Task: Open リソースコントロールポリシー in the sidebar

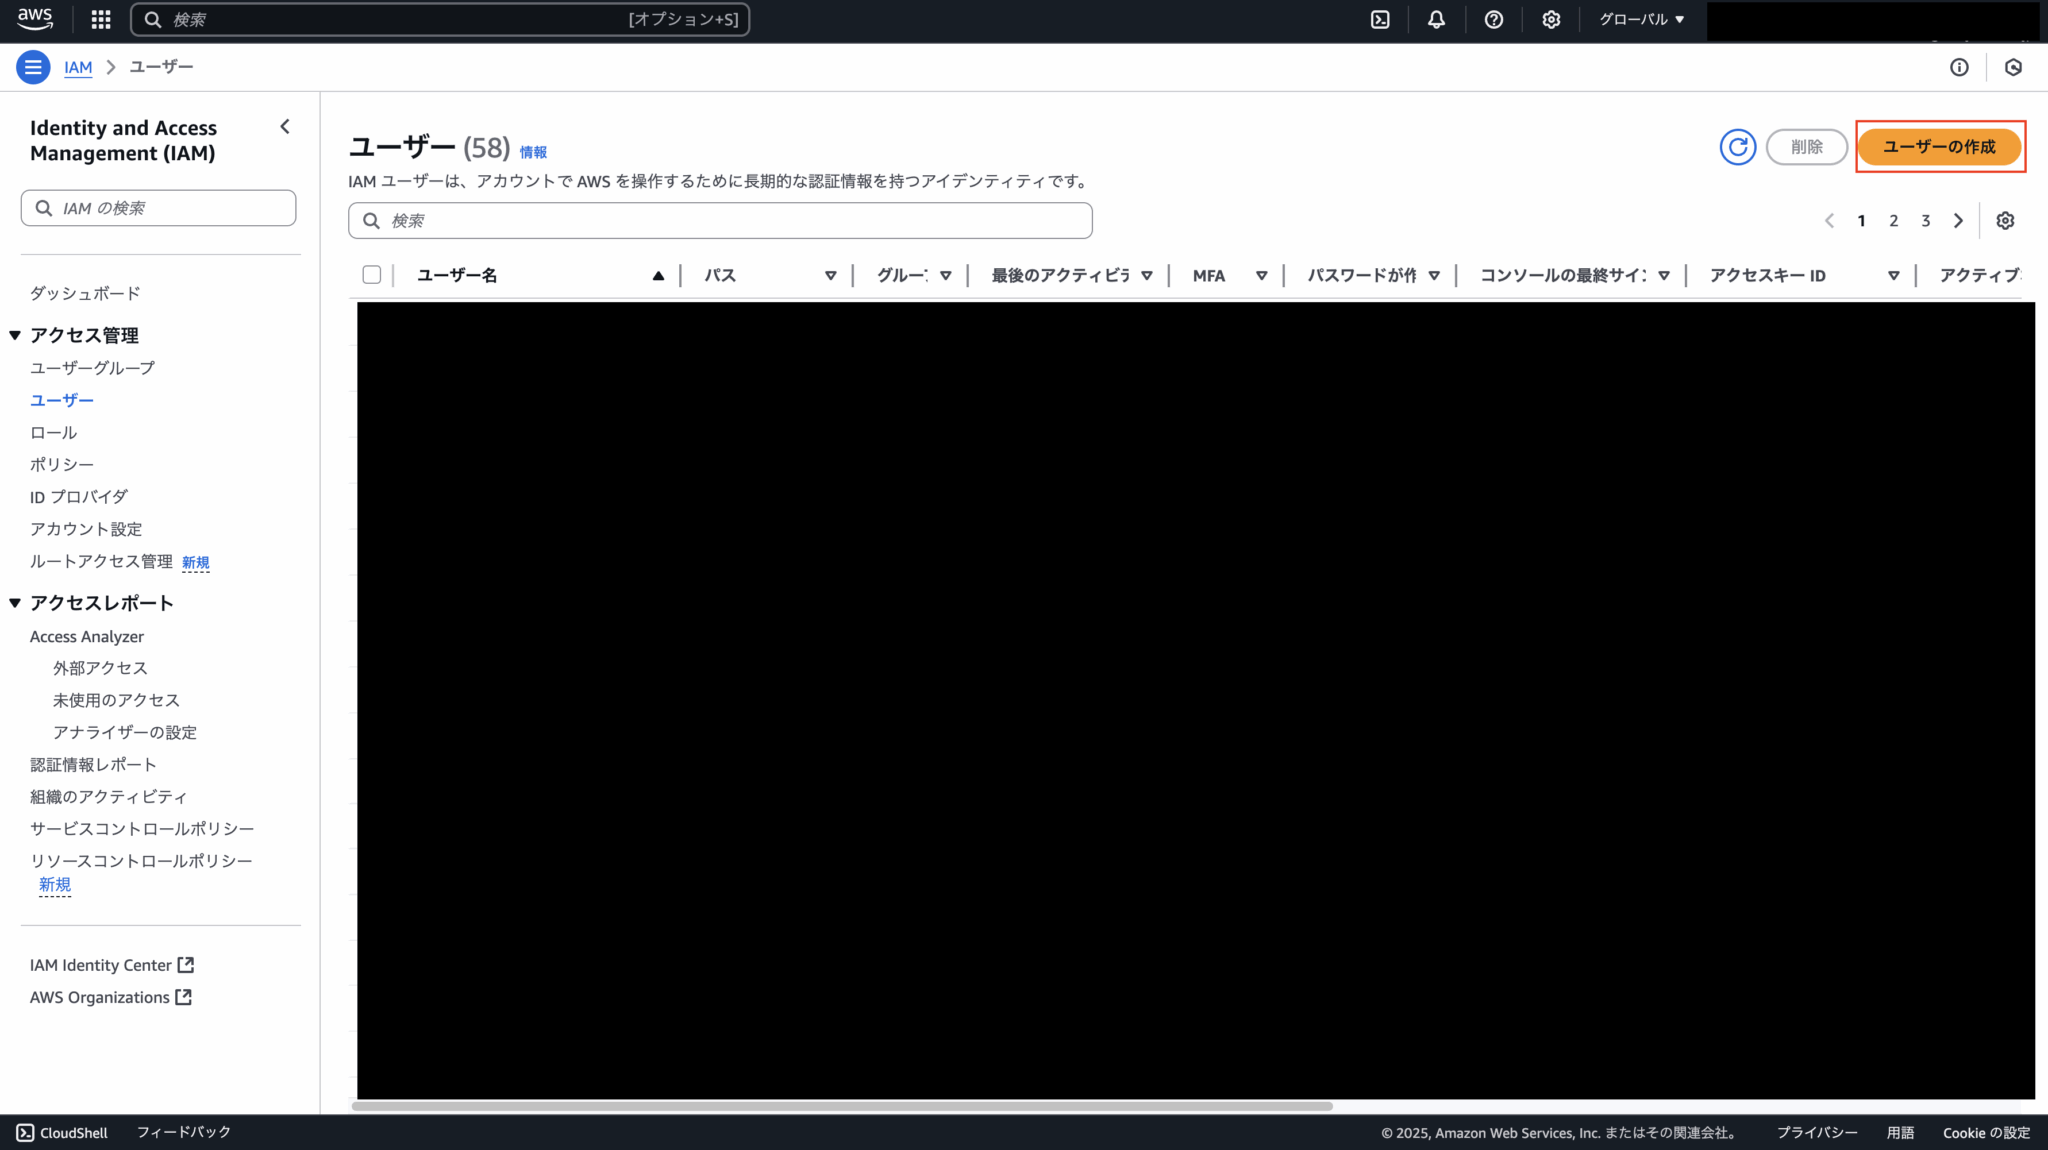Action: point(141,861)
